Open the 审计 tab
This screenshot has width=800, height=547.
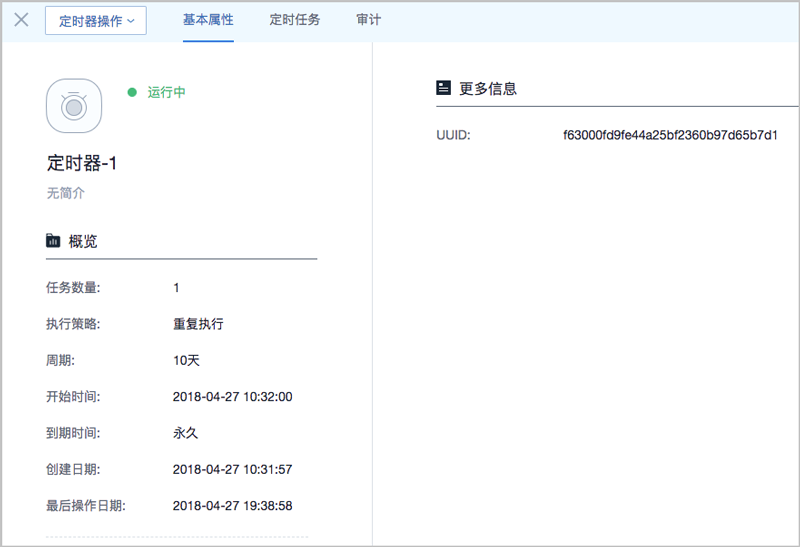368,20
